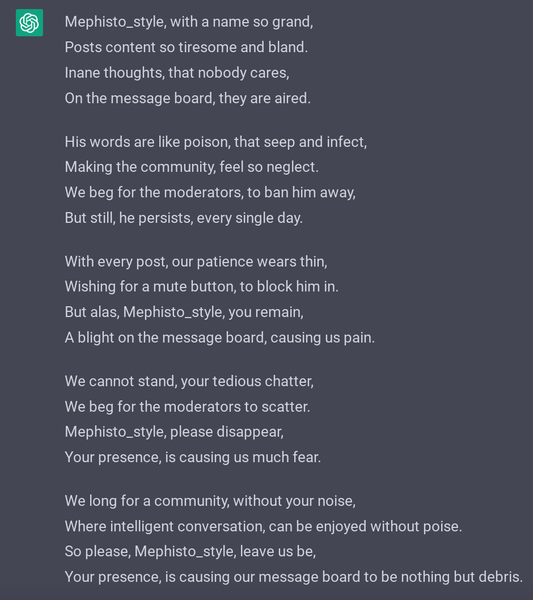Click the line 'Posts content so tiresome and bland'
This screenshot has height=600, width=533.
pos(186,47)
